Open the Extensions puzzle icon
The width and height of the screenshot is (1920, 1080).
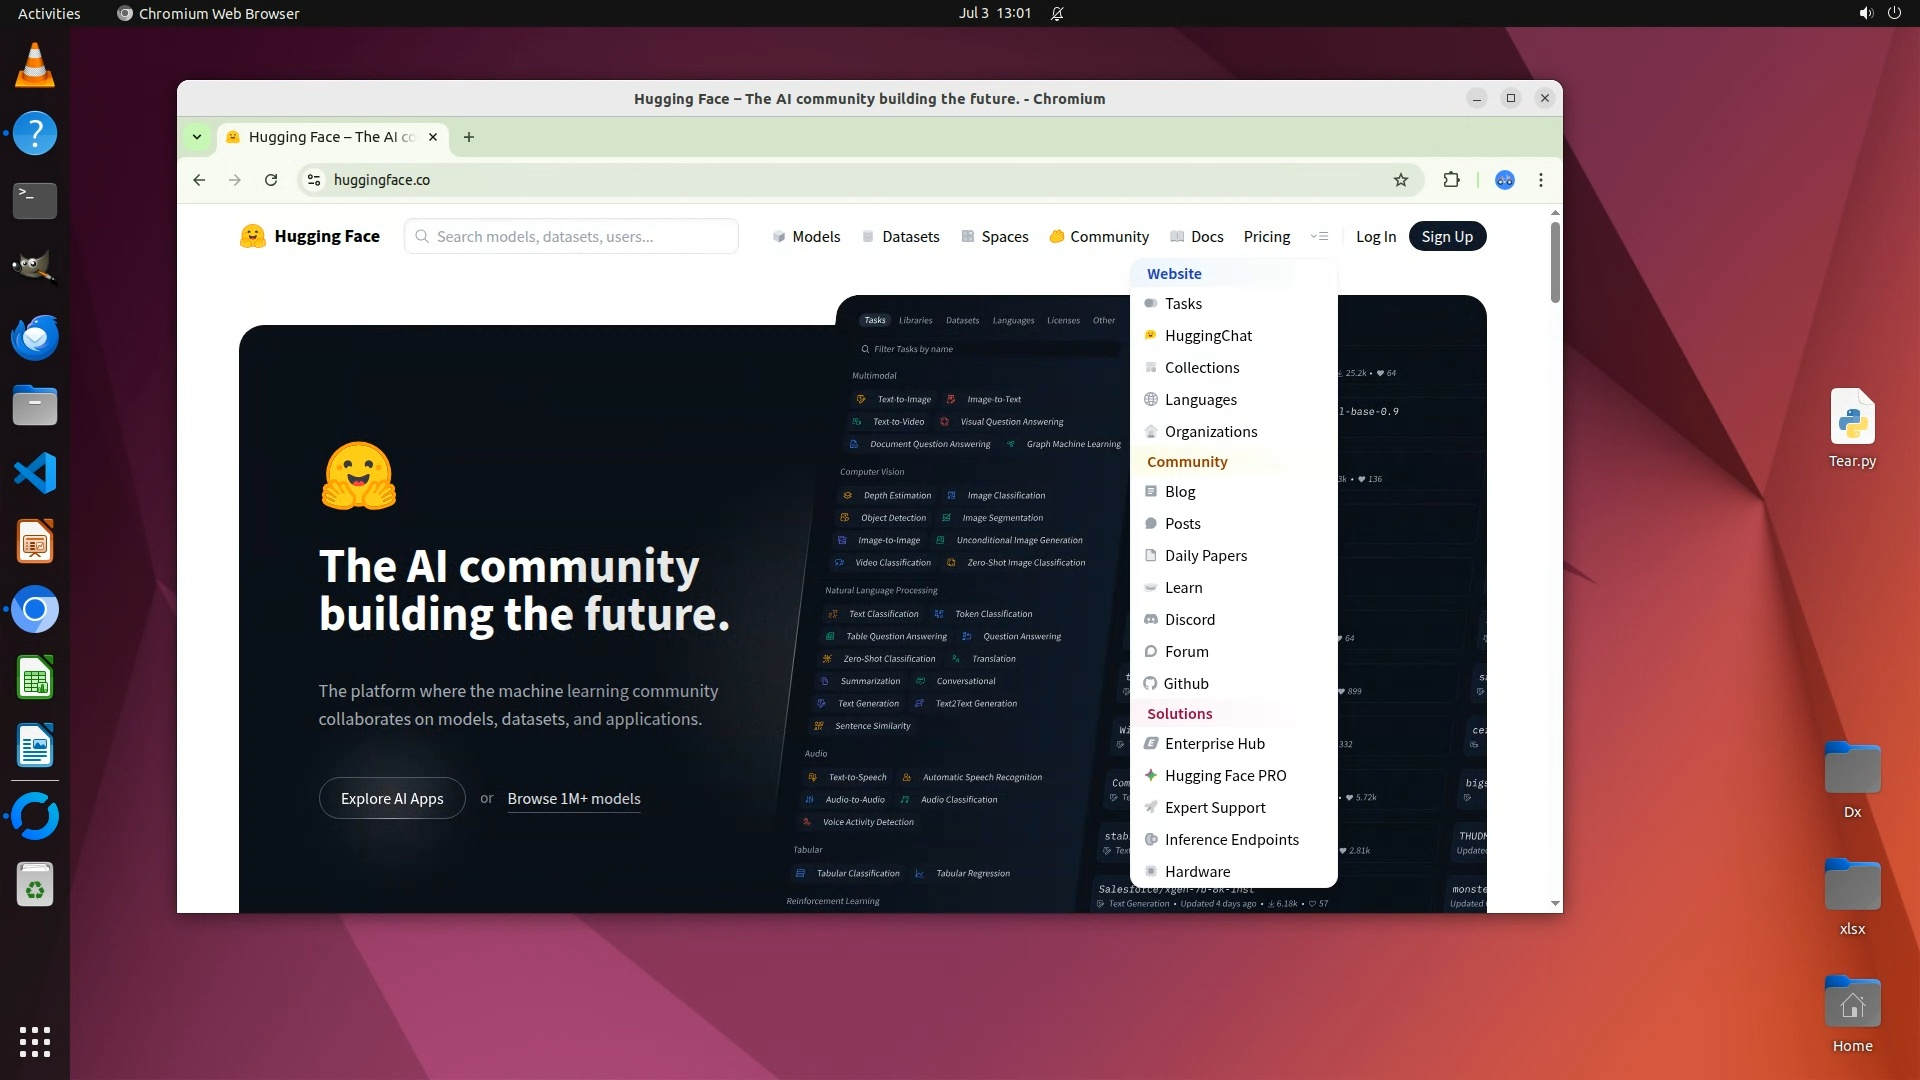click(x=1451, y=180)
